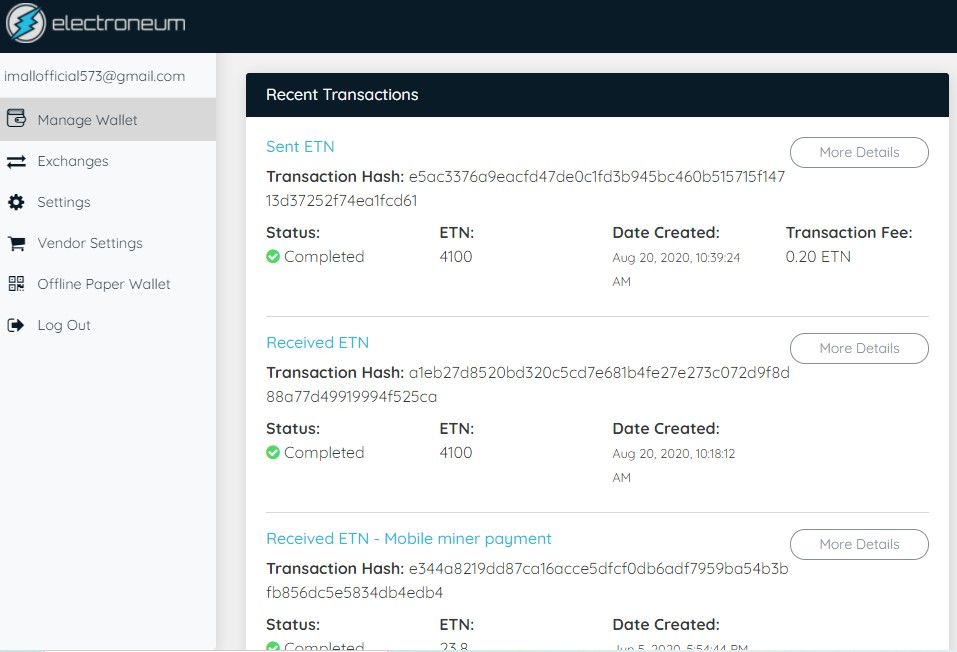Open More Details for Received ETN 4100
Viewport: 957px width, 652px height.
(859, 349)
